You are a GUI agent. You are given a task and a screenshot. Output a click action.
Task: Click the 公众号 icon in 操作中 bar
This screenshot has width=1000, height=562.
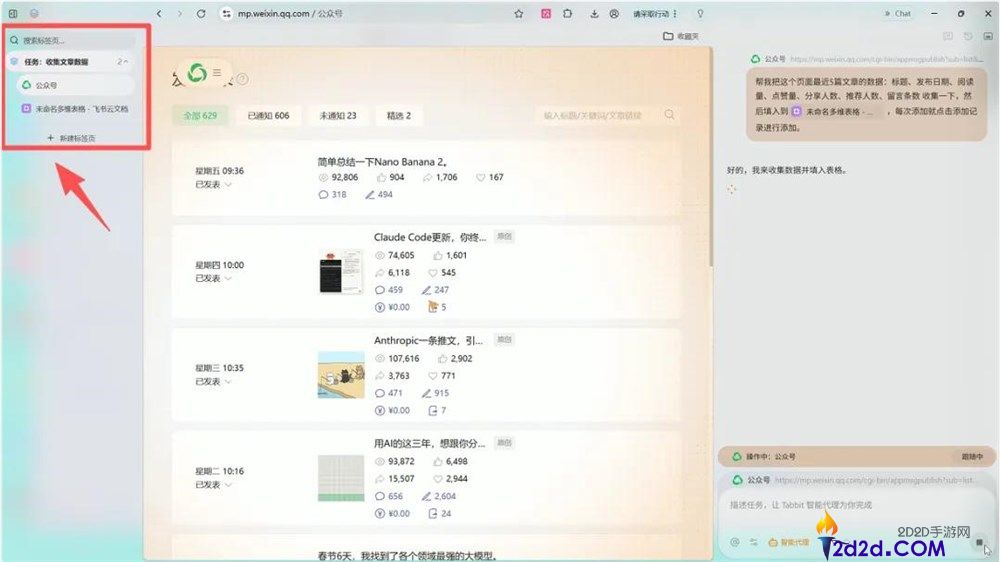pyautogui.click(x=737, y=457)
